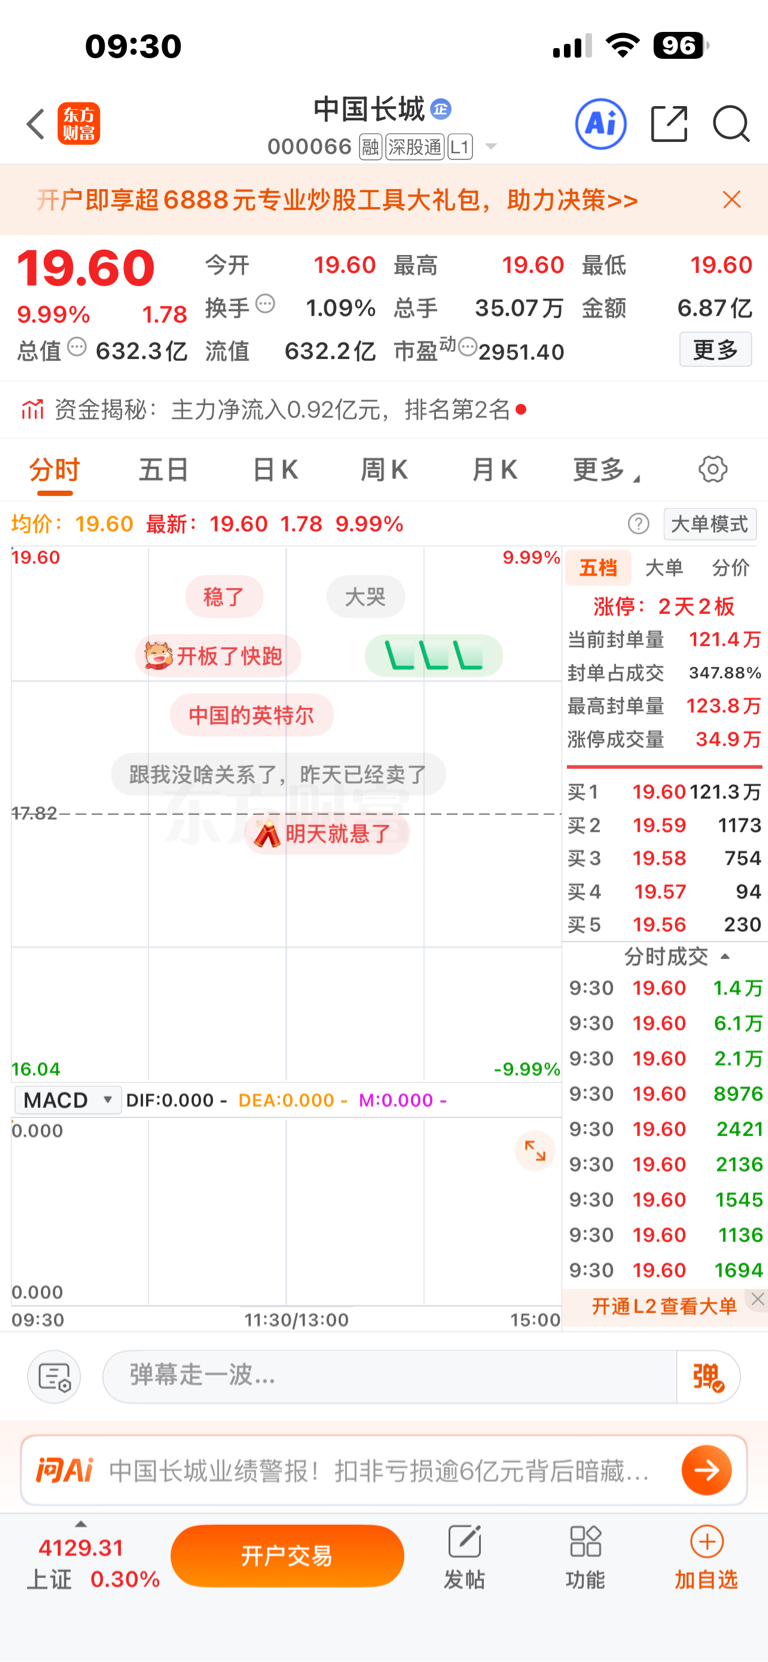The image size is (768, 1662).
Task: Expand the chart fullscreen arrows icon
Action: click(x=535, y=1151)
